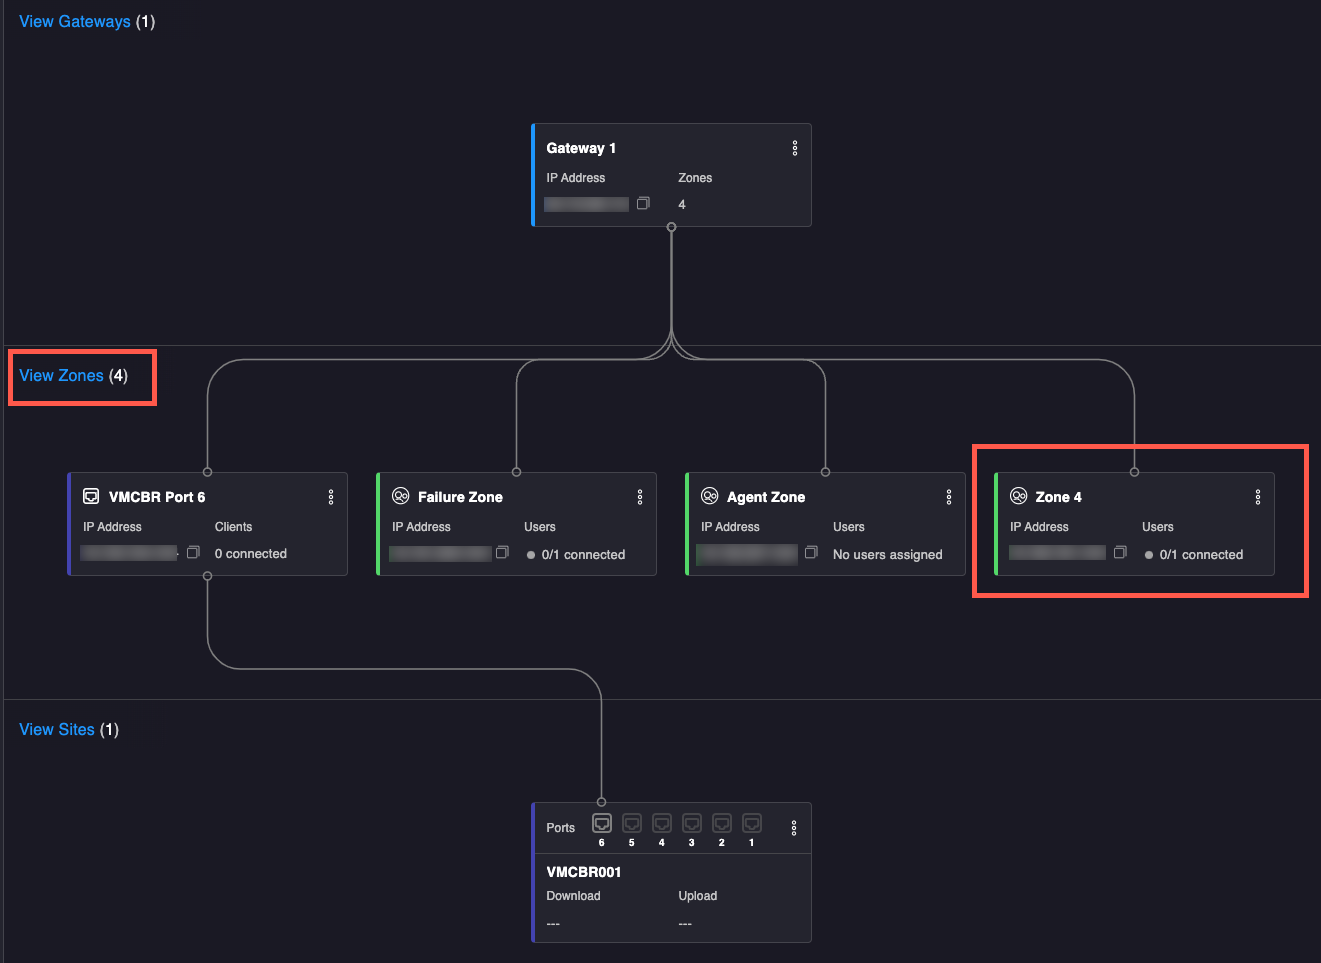Copy VMCBR Port 6 IP address
Image resolution: width=1321 pixels, height=963 pixels.
[x=193, y=553]
